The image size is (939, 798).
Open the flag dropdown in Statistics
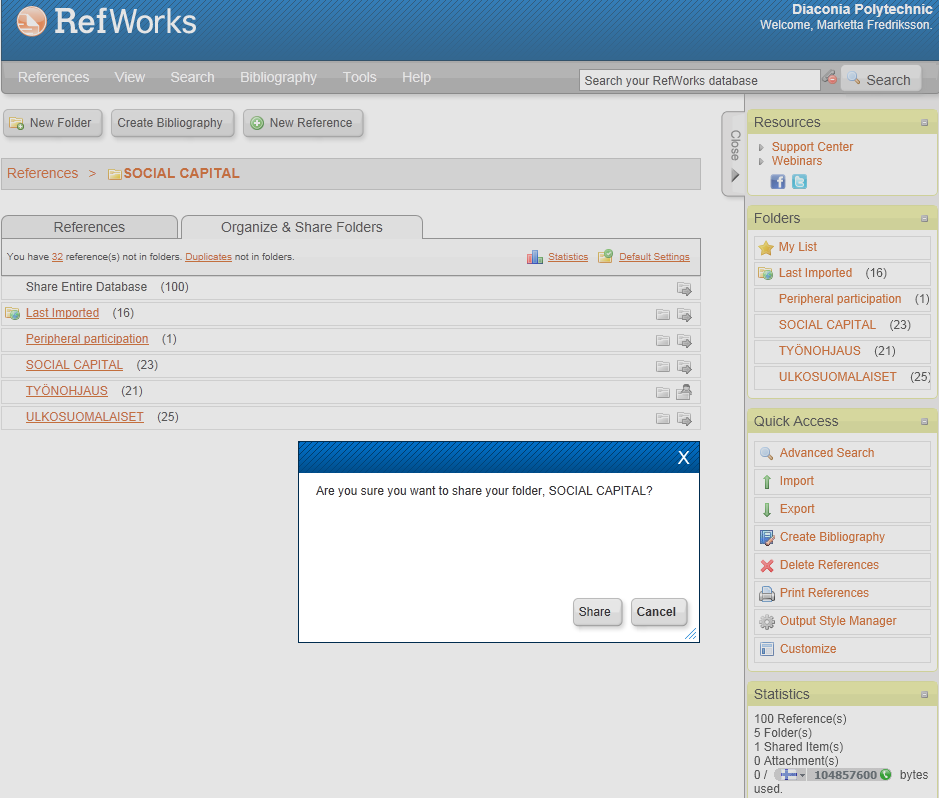pos(792,775)
